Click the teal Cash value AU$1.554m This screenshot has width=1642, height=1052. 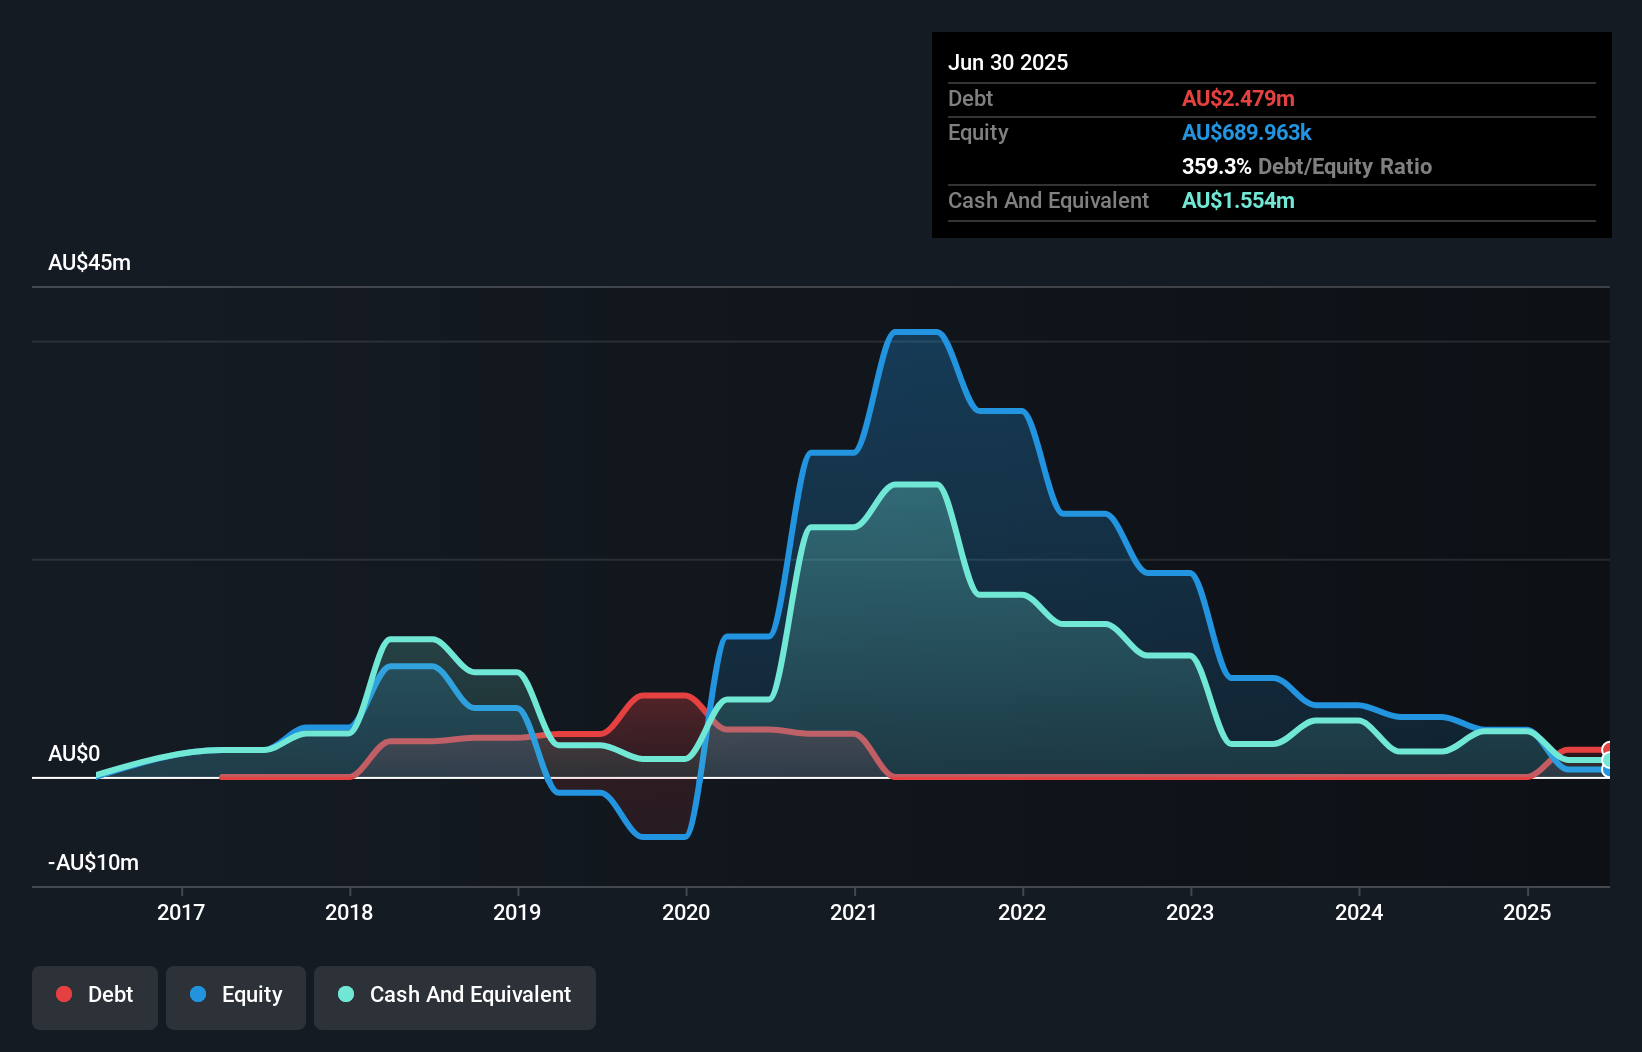(1238, 200)
